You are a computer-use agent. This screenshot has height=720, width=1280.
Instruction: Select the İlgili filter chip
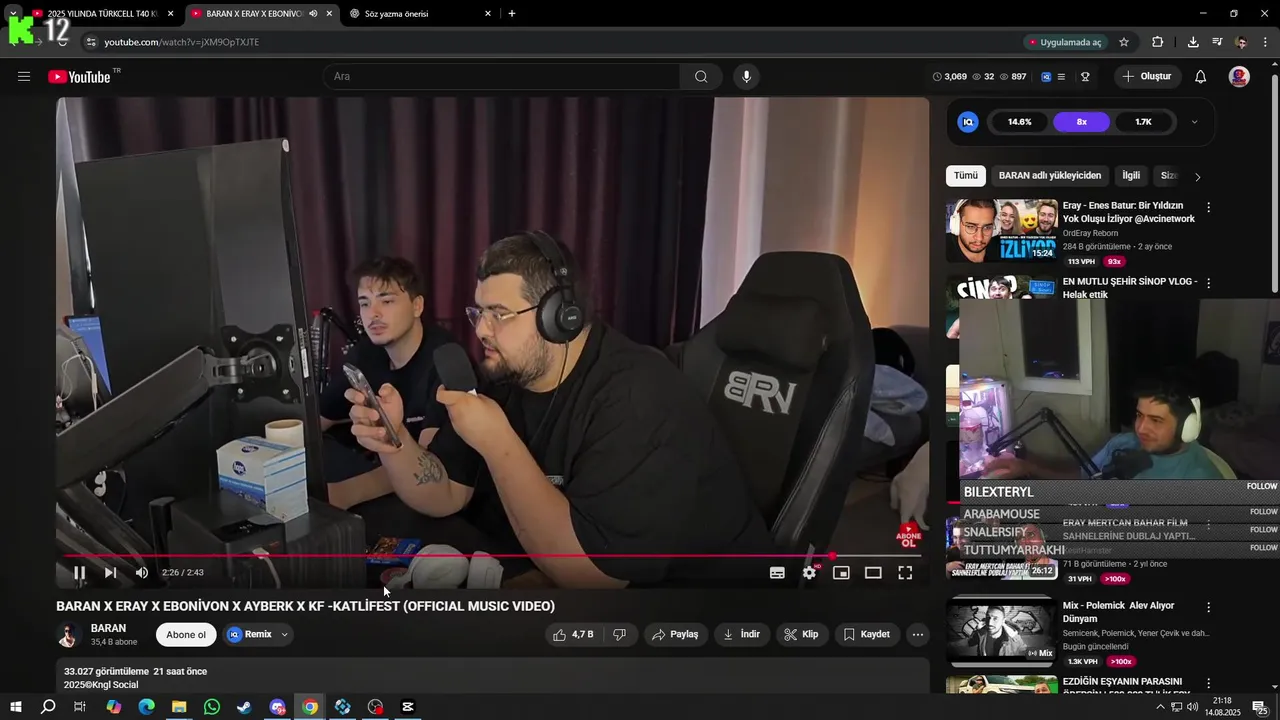1131,176
